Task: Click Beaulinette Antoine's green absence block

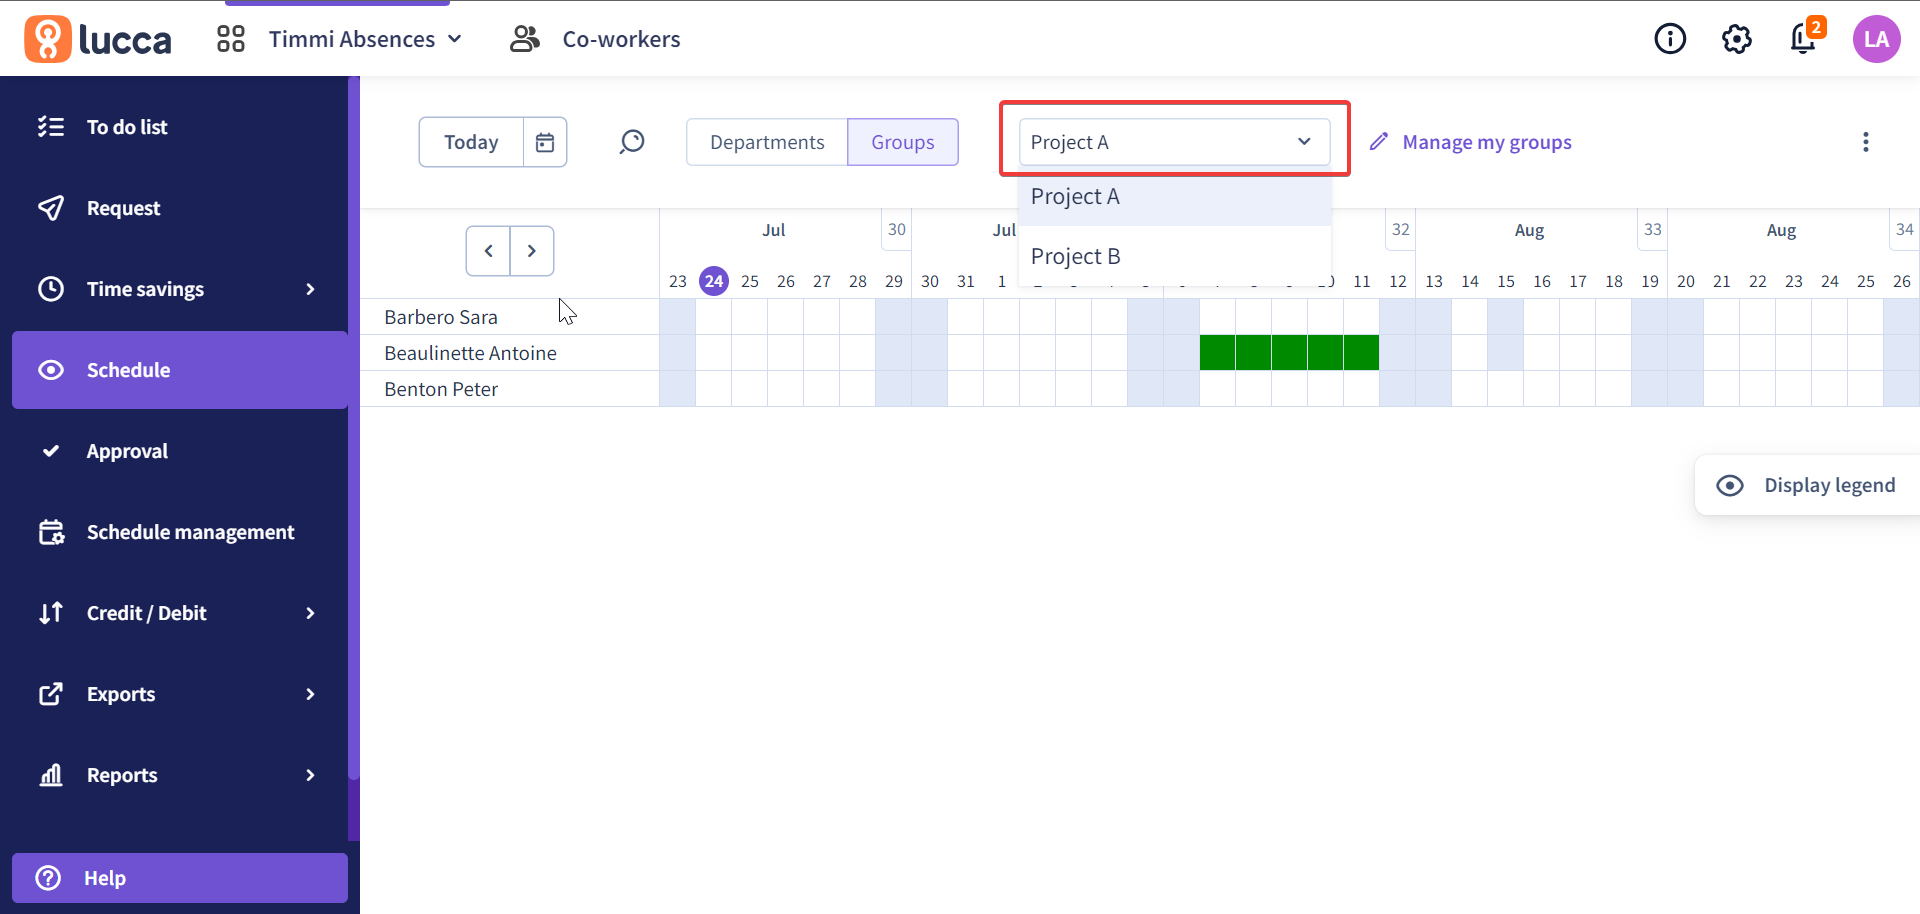Action: tap(1289, 353)
